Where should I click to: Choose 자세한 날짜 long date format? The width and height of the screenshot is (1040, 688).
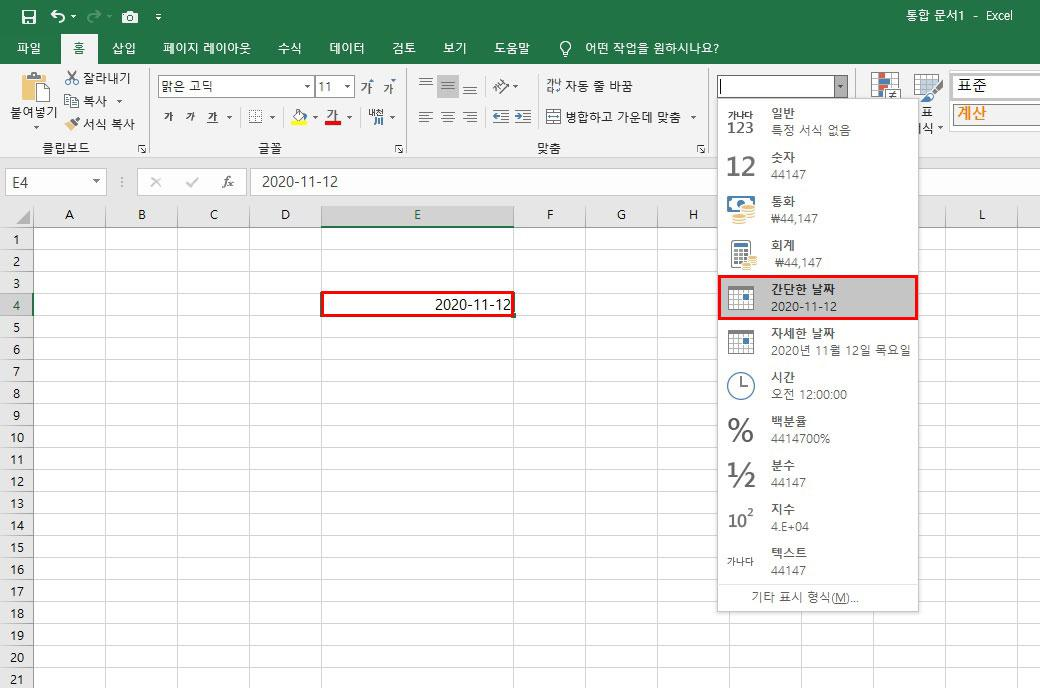[818, 342]
